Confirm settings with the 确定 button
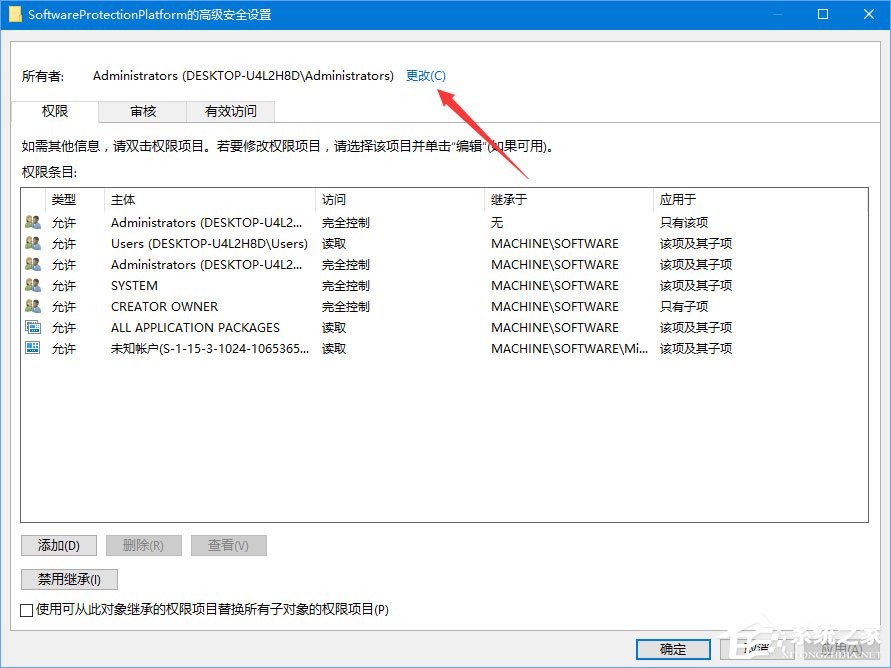The image size is (891, 668). [x=672, y=649]
